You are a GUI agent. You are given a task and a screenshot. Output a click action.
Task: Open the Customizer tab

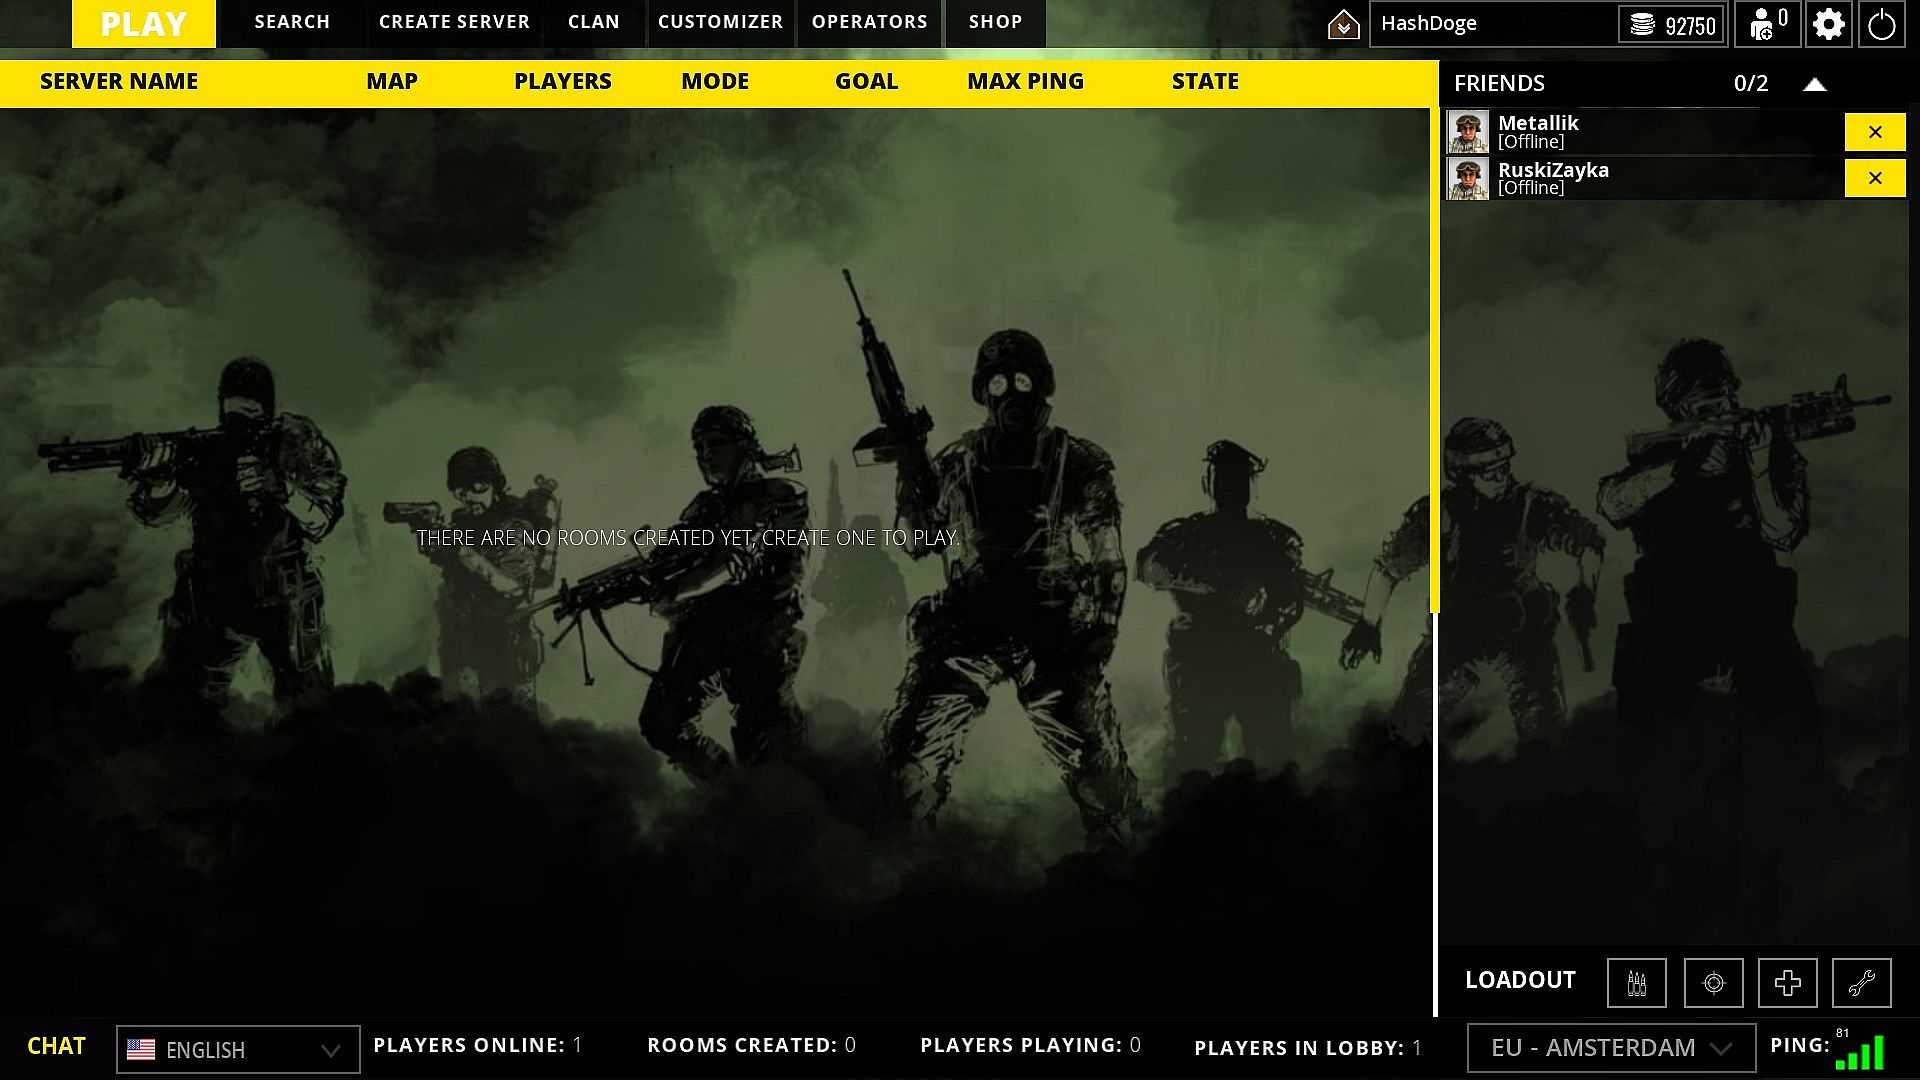(x=720, y=22)
